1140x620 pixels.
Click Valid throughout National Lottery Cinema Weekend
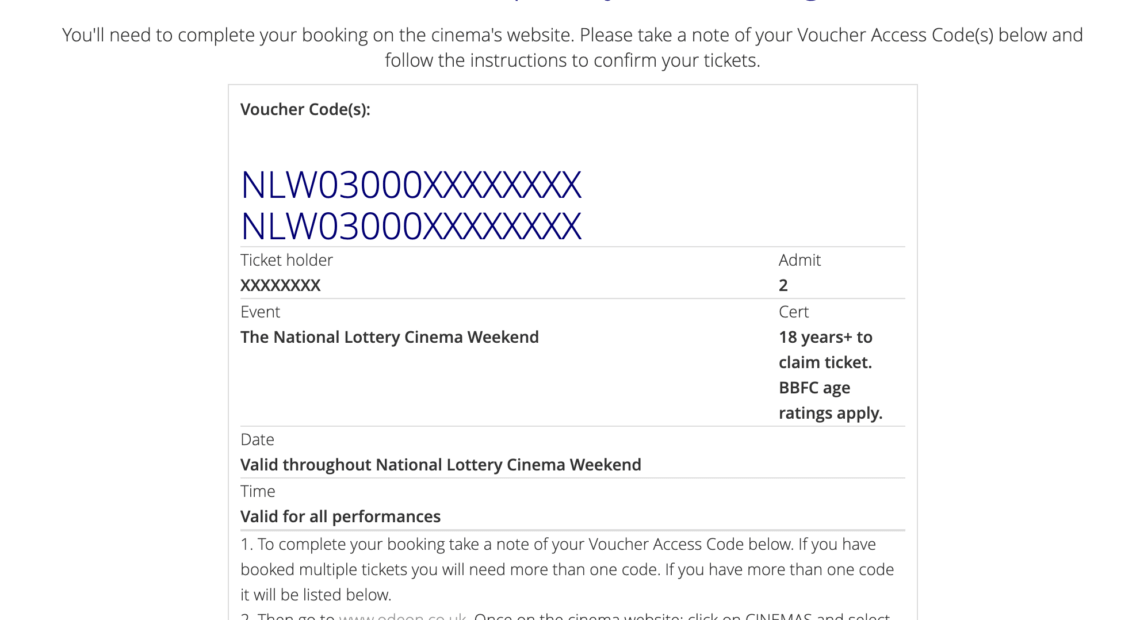coord(441,464)
